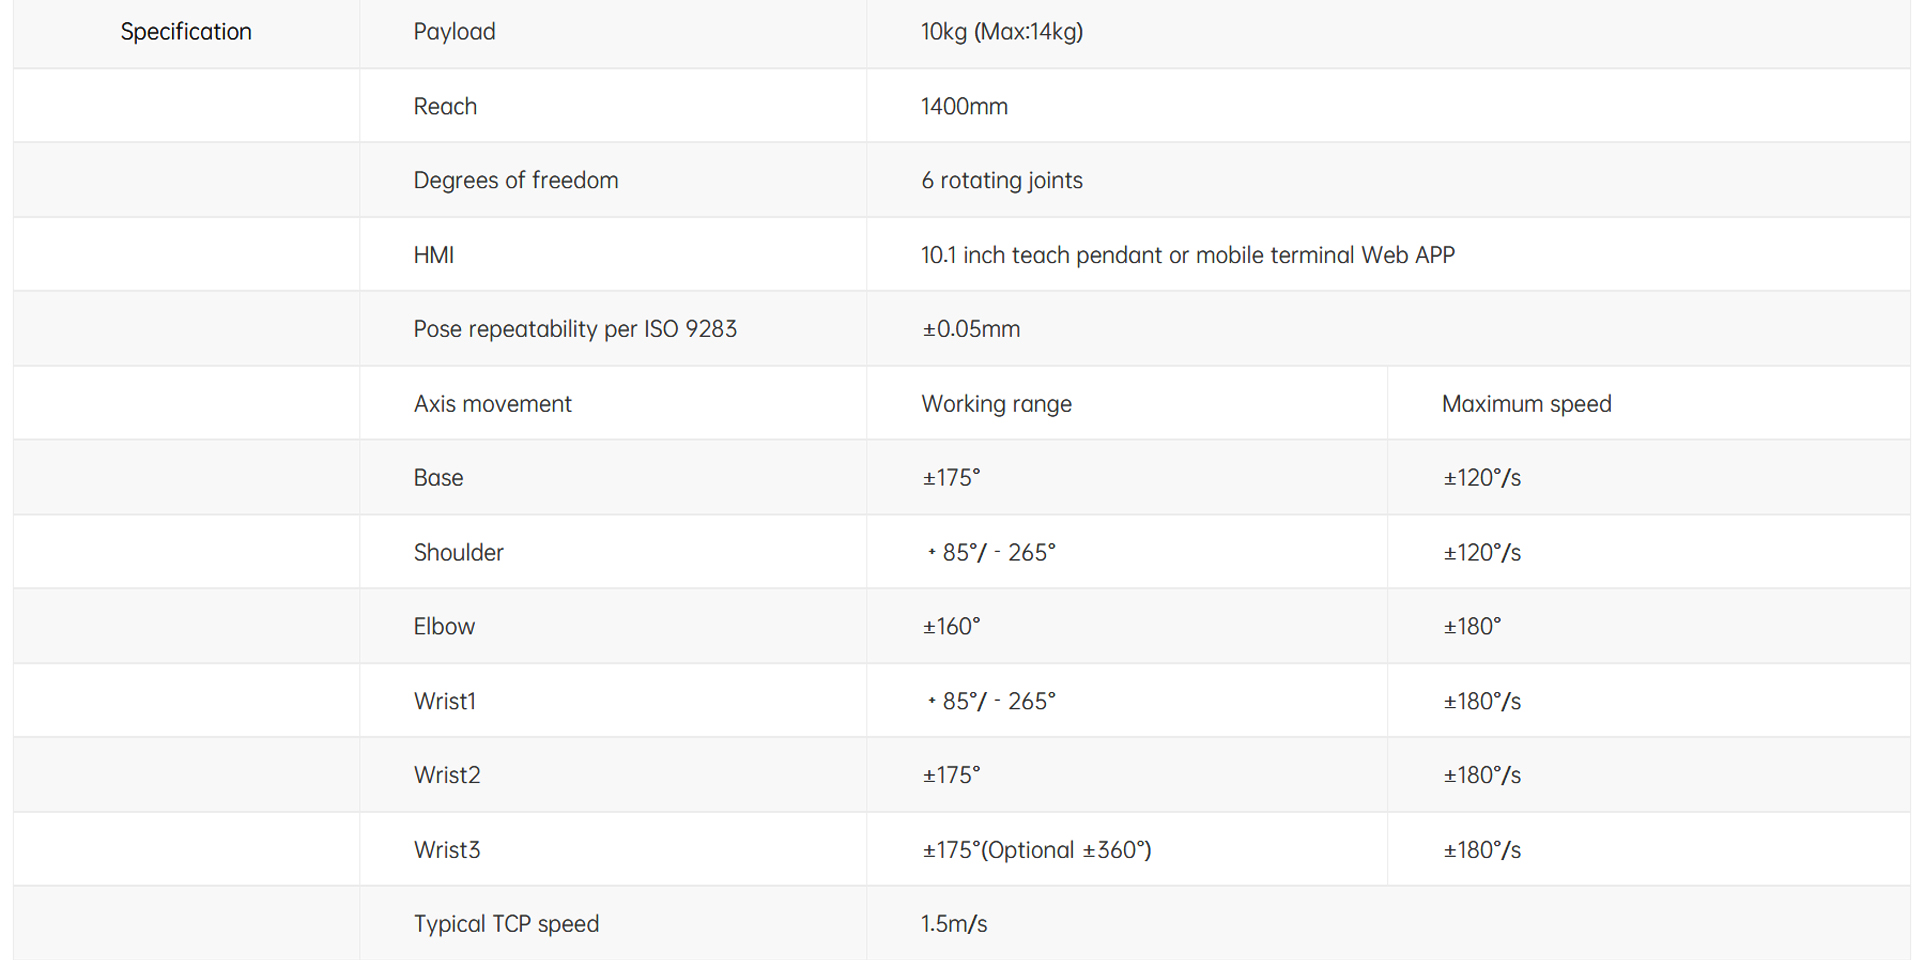Select the Shoulder maximum speed value
1920x960 pixels.
(1481, 553)
